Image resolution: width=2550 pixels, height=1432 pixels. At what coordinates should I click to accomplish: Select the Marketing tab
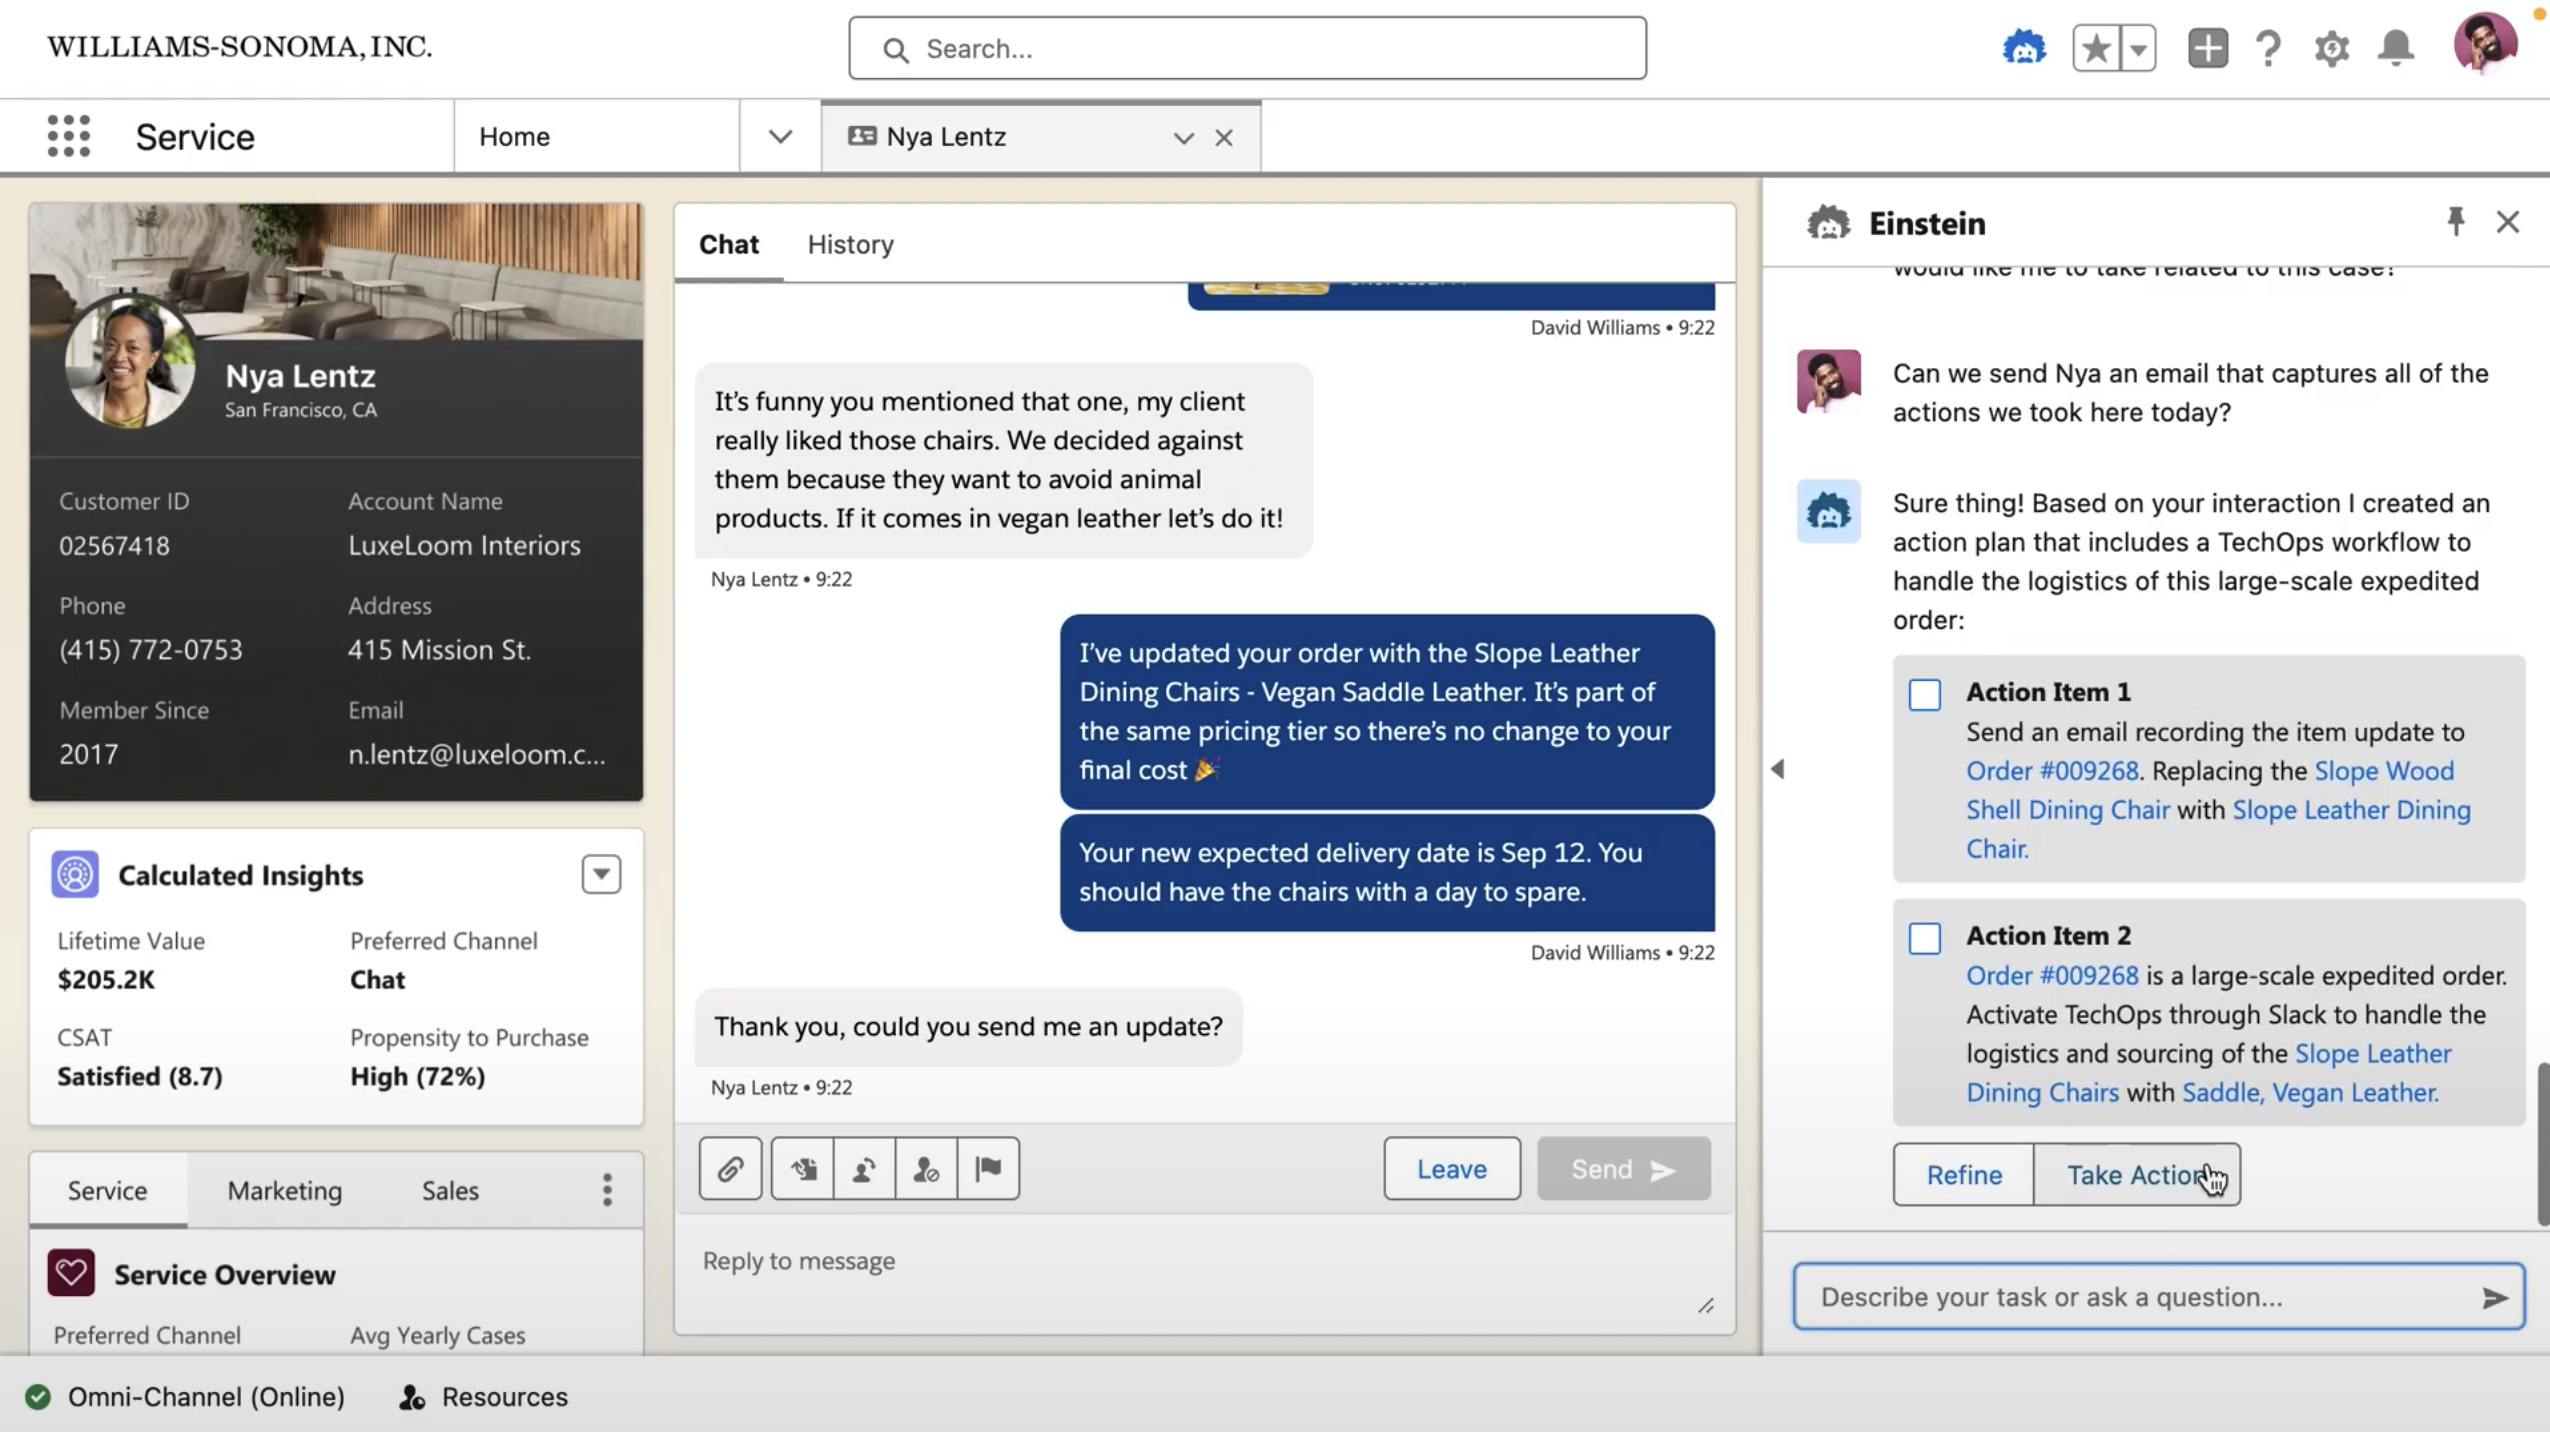283,1189
